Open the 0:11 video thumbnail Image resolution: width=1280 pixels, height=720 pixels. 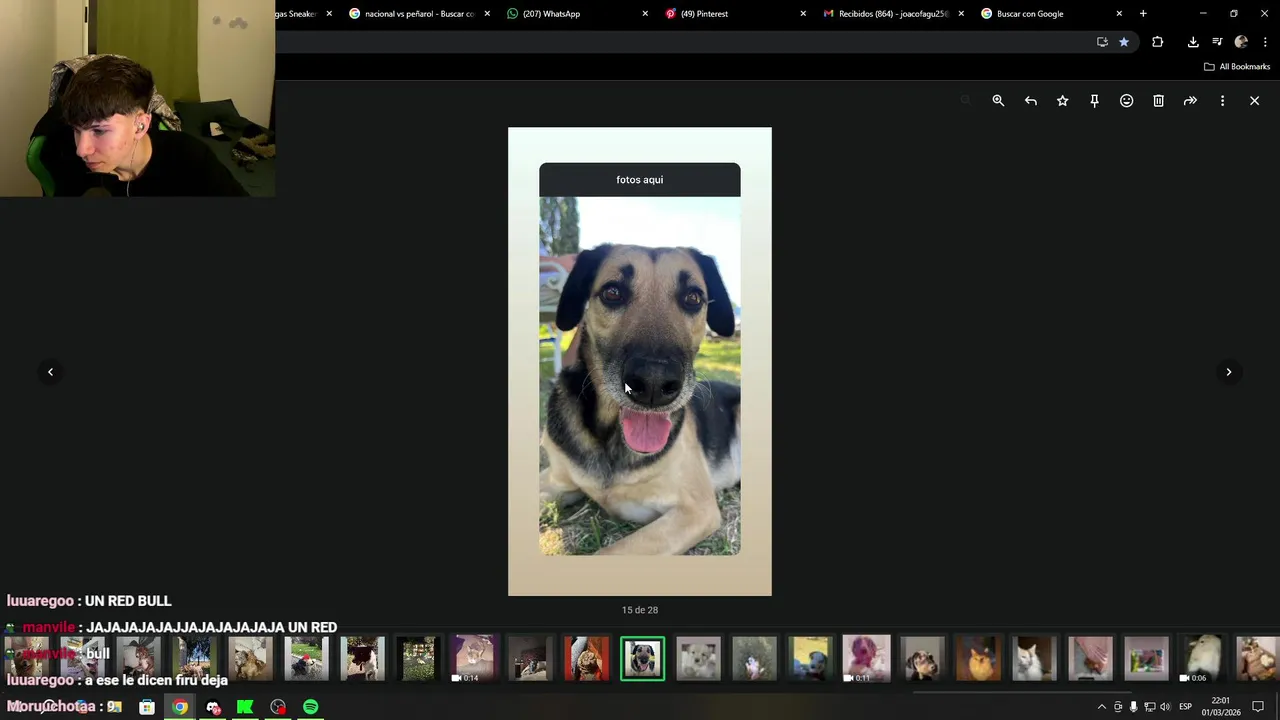tap(866, 659)
